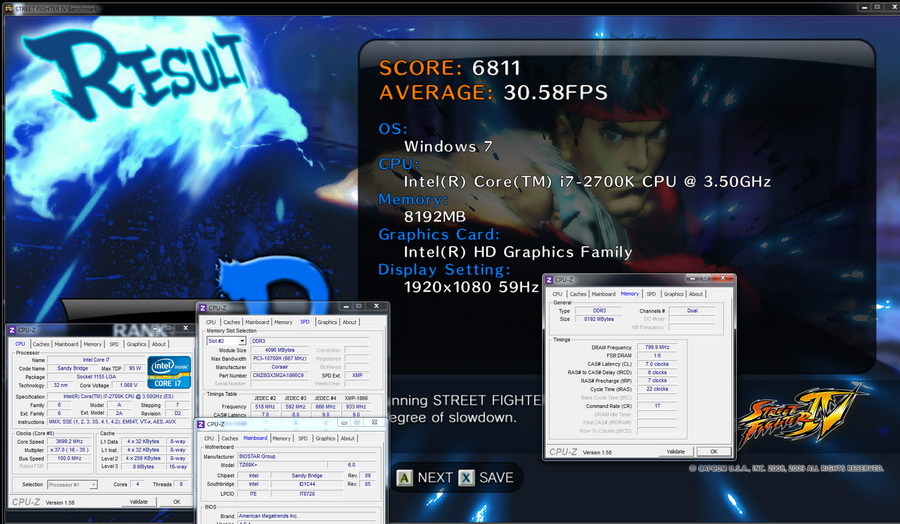Close the Memory CPU-Z window

tap(722, 278)
